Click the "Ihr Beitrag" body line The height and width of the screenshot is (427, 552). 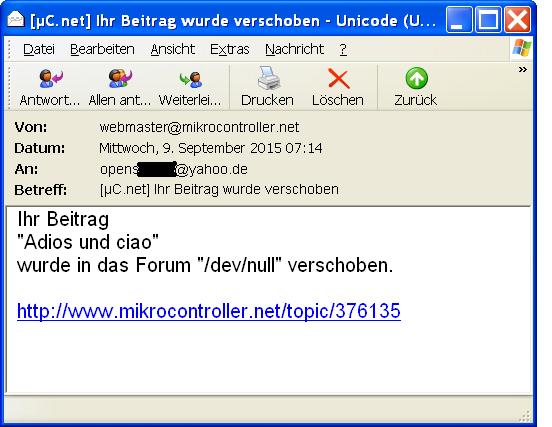coord(63,219)
